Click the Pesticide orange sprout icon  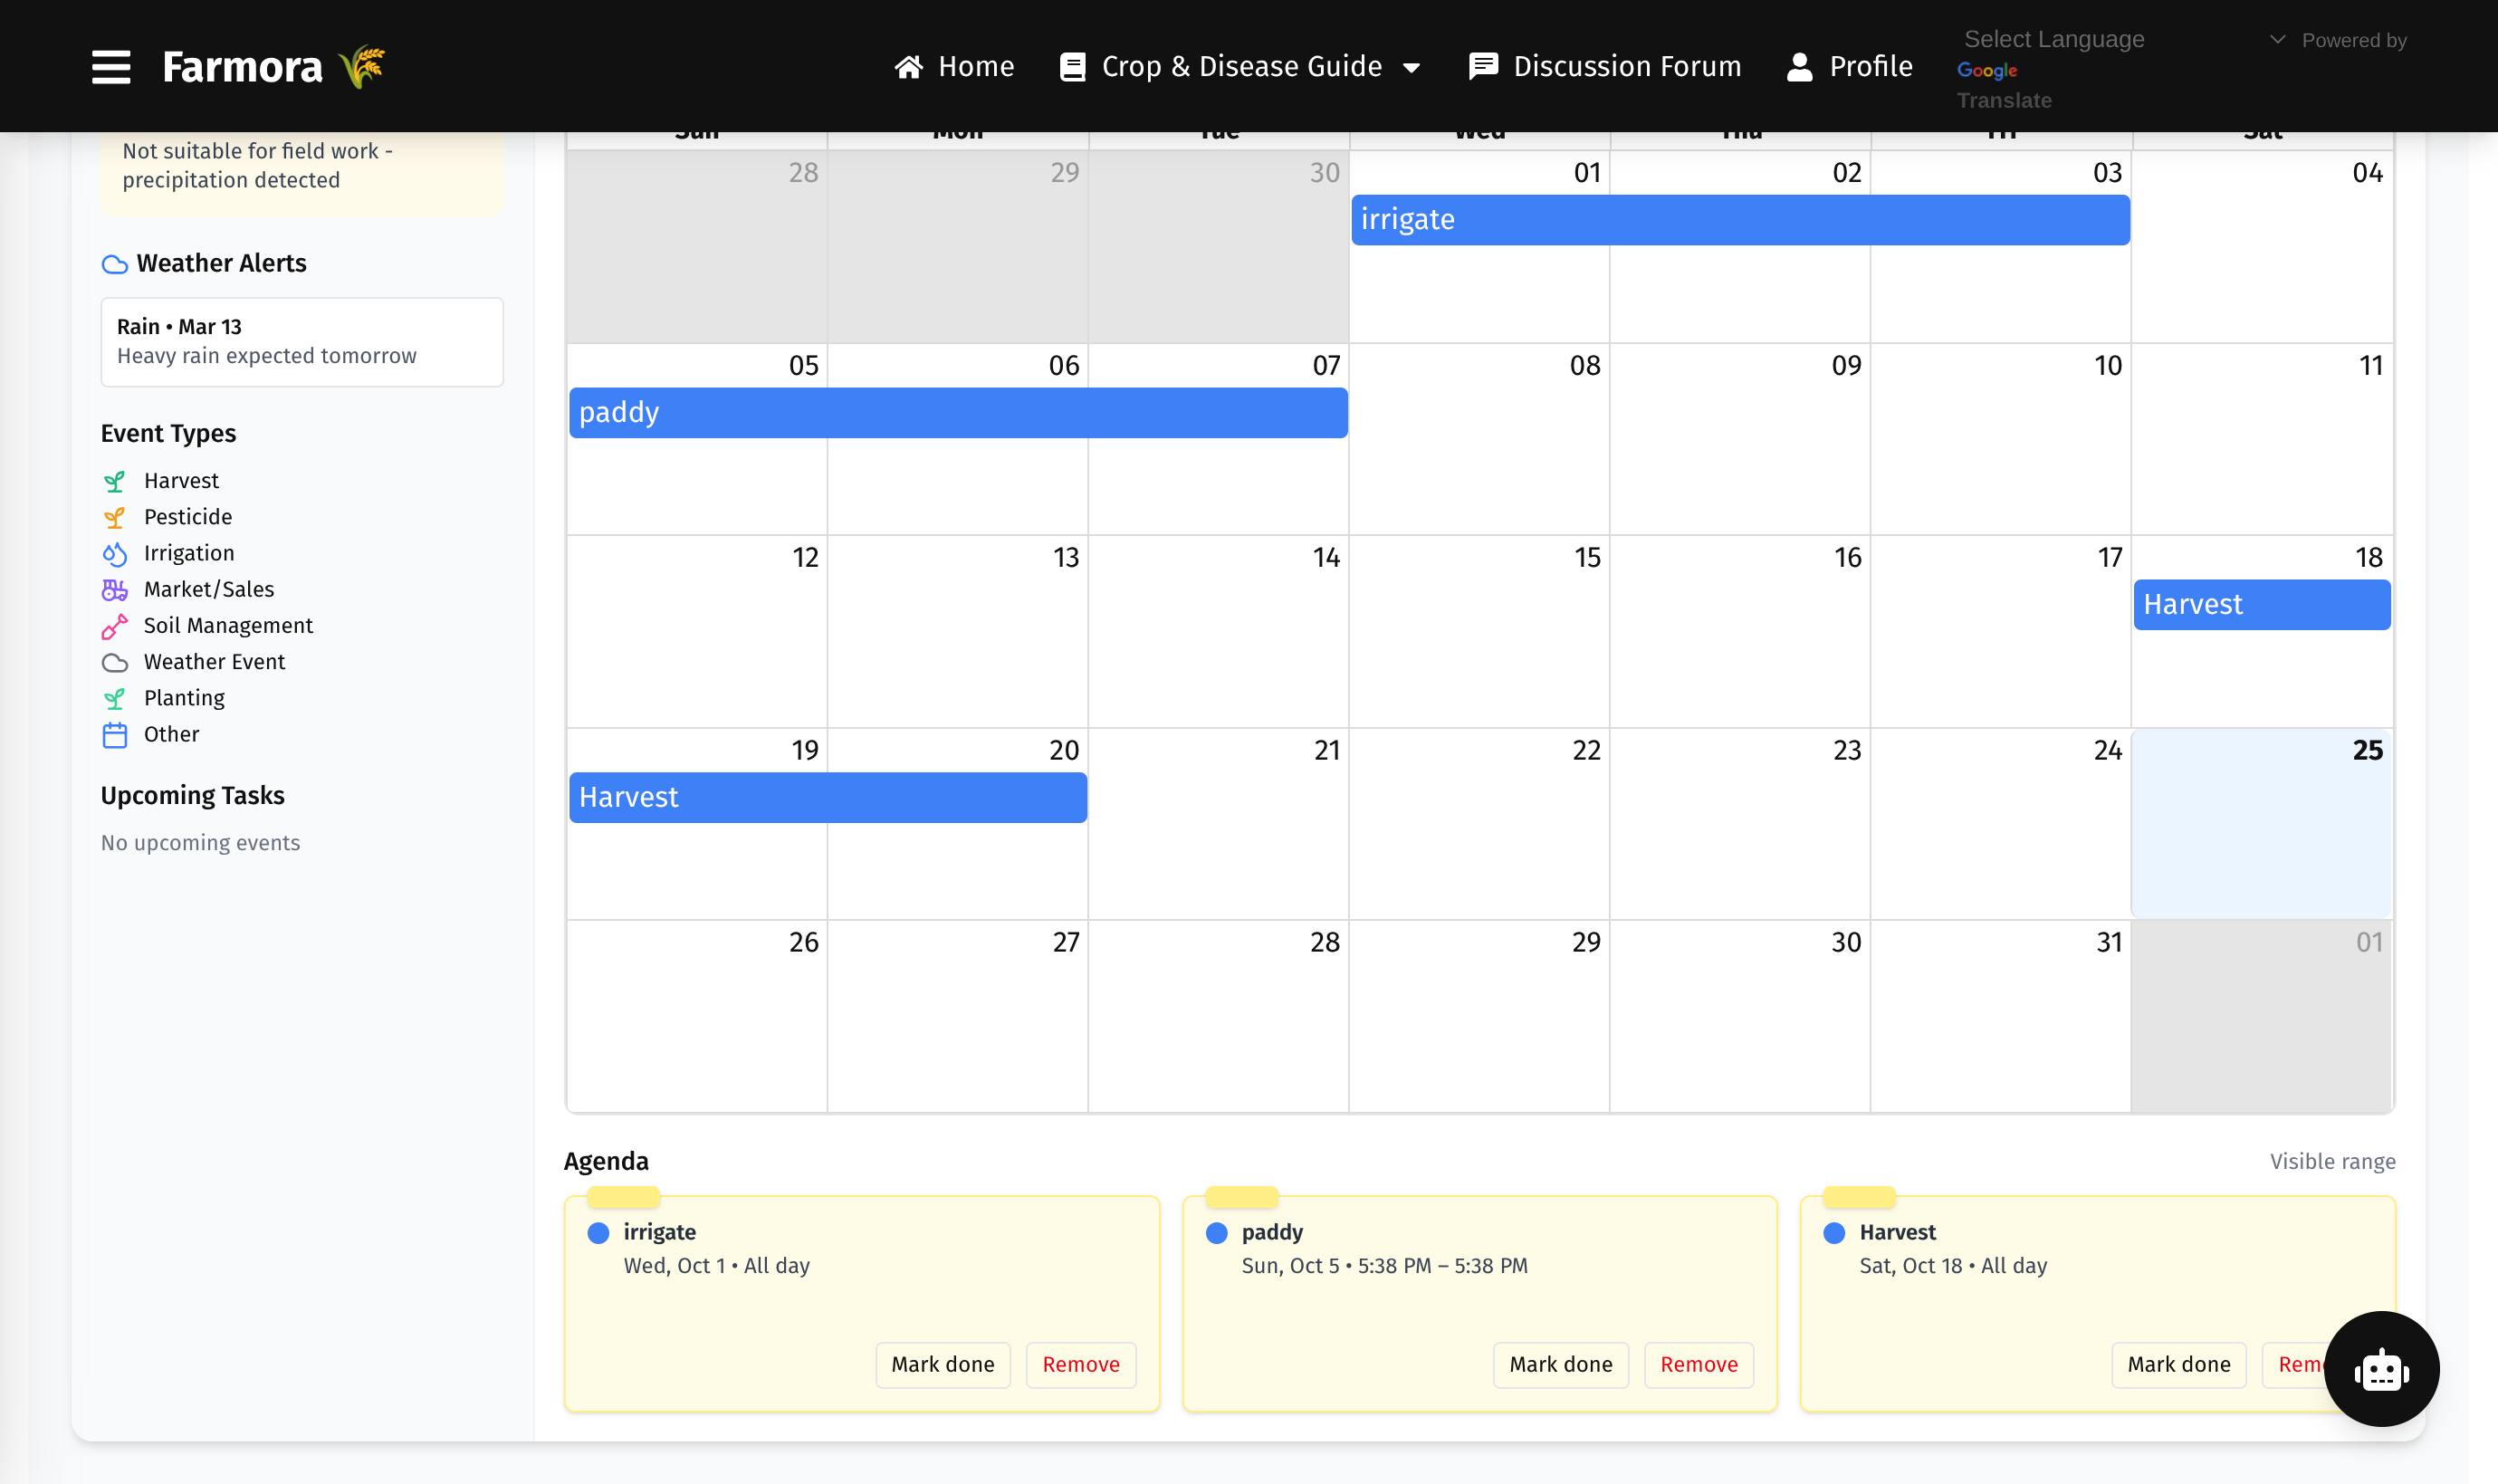coord(115,518)
